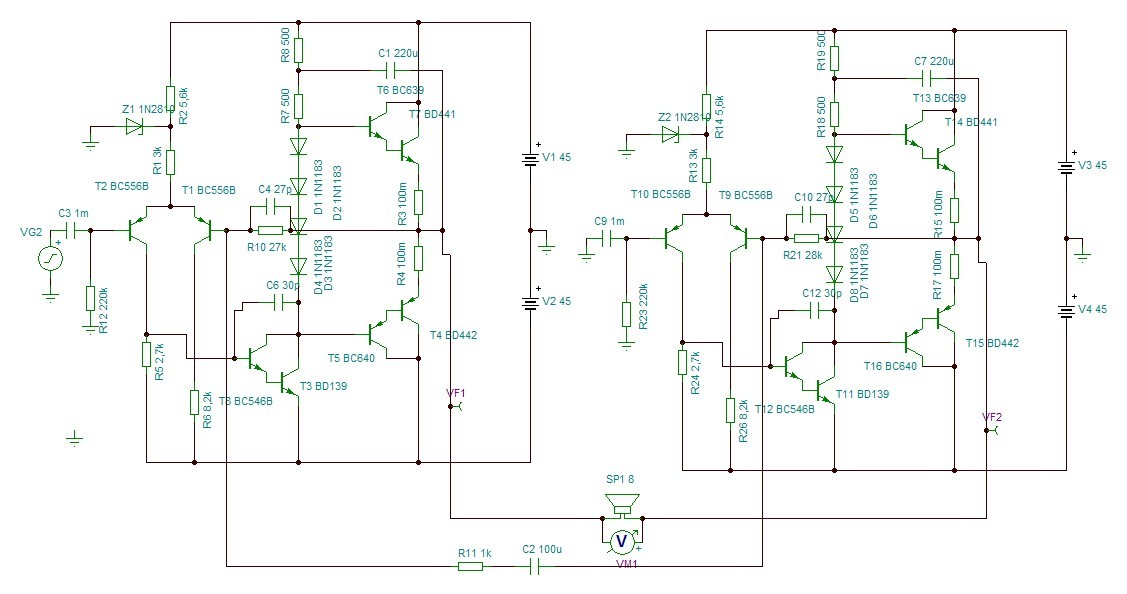Click capacitor C2 100u symbol

(x=535, y=567)
